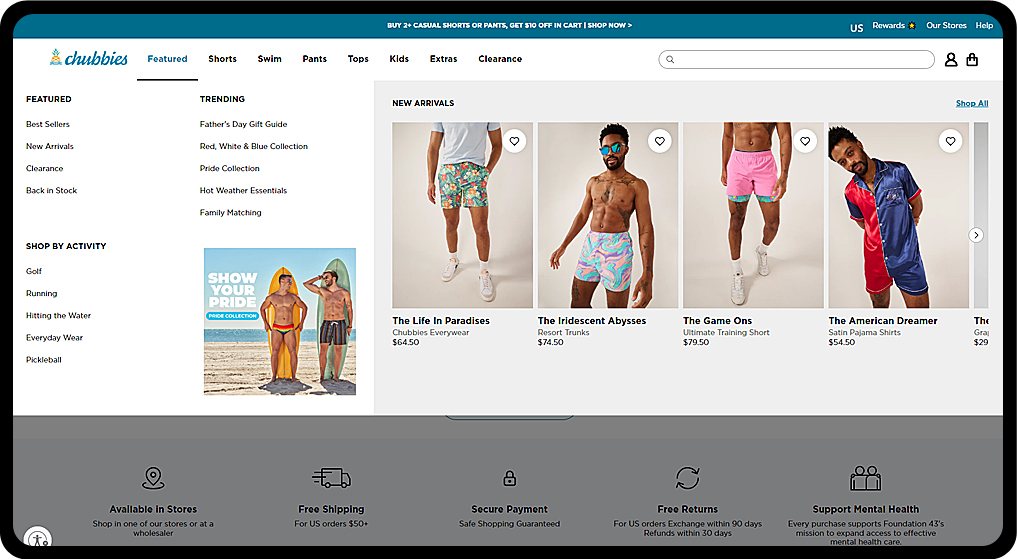Click The Life In Paradises title

[441, 320]
